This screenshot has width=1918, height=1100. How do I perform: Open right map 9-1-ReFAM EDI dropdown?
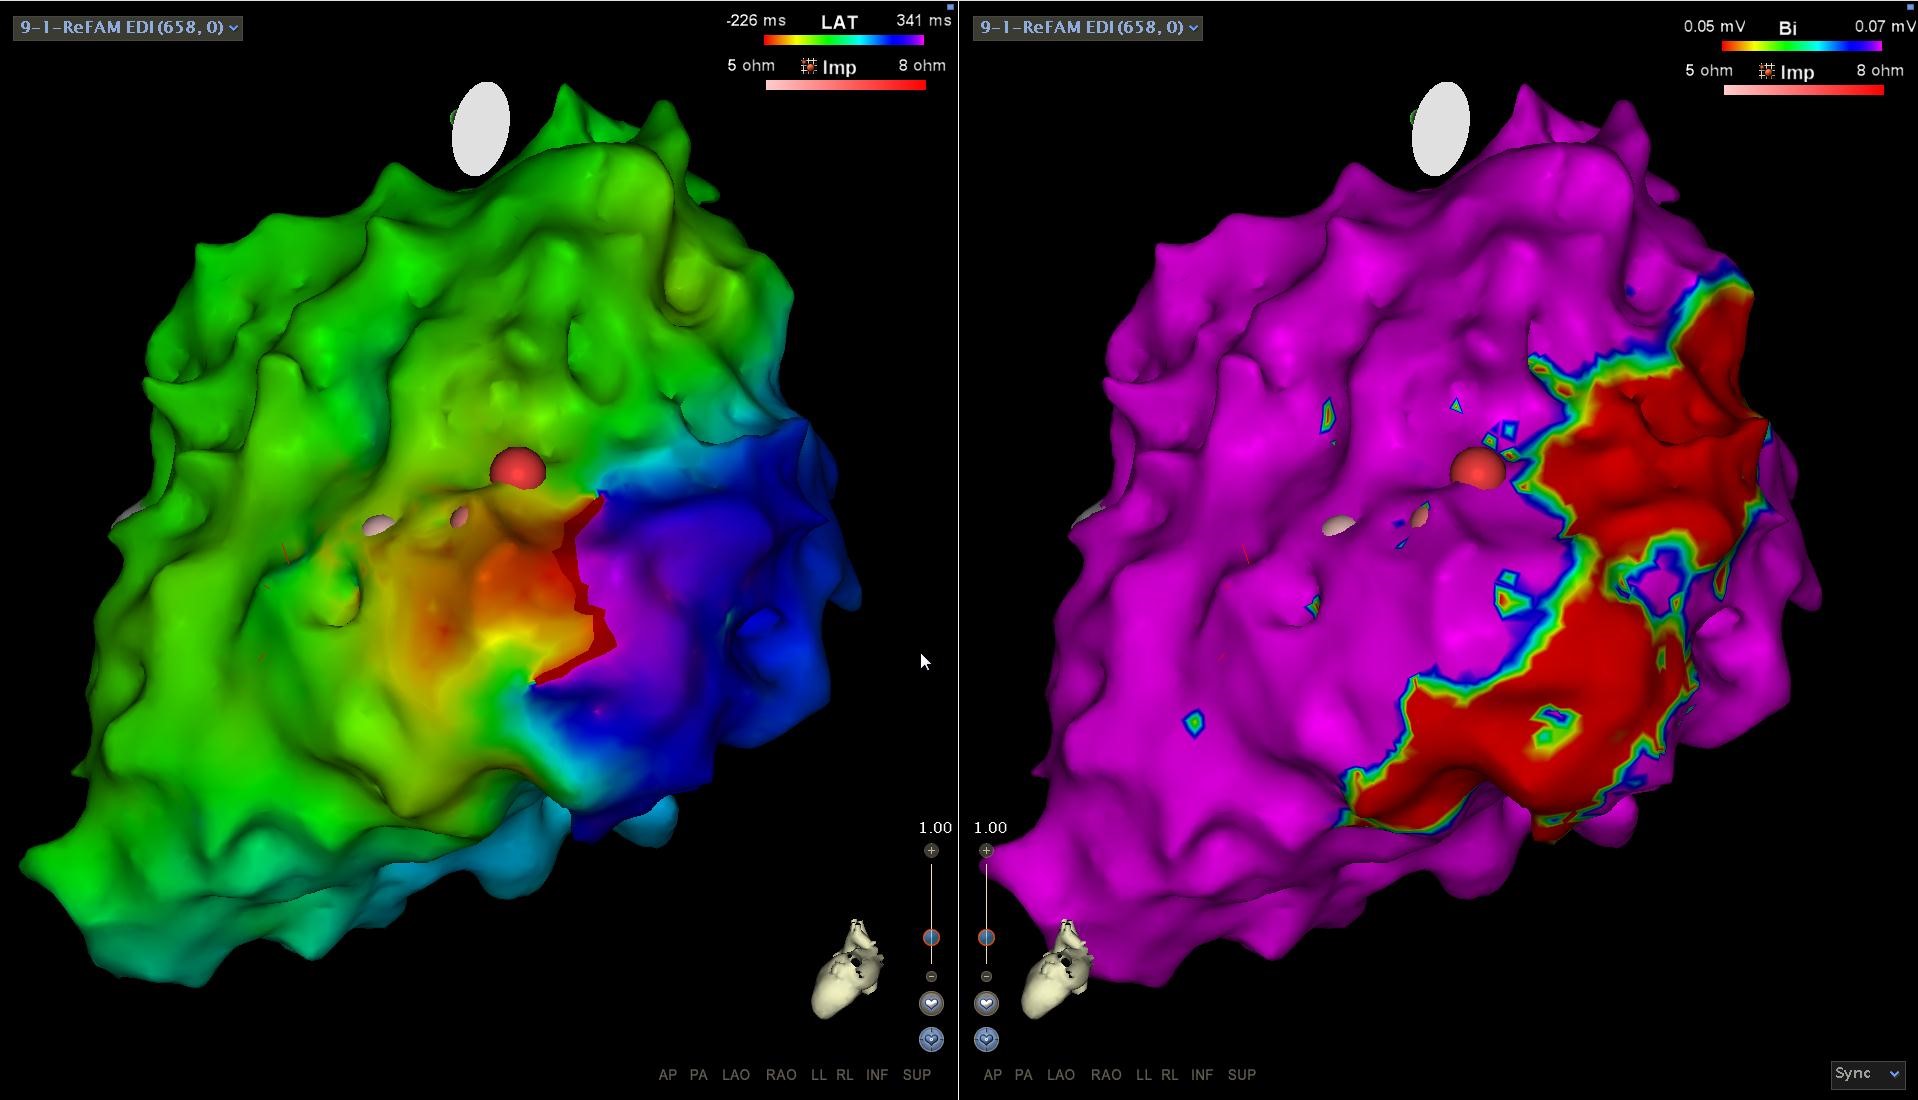pos(1087,27)
